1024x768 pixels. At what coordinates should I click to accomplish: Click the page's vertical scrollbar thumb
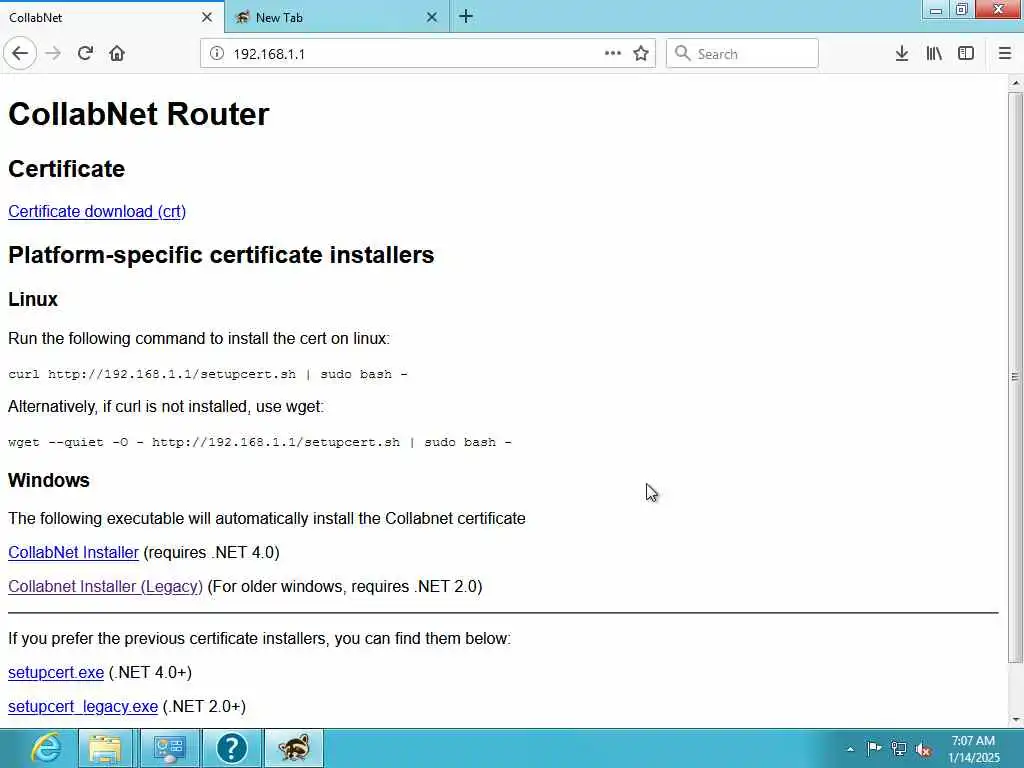point(1016,377)
